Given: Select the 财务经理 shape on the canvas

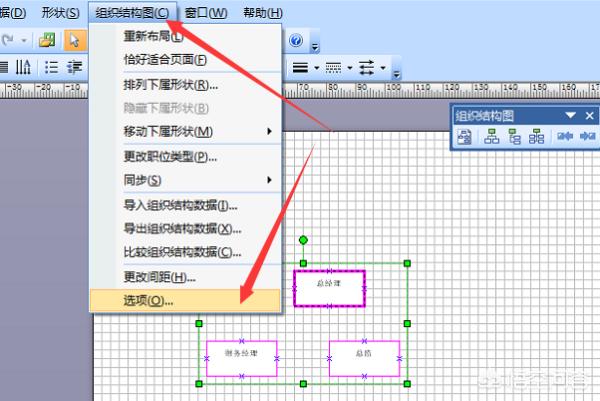Looking at the screenshot, I should click(241, 355).
